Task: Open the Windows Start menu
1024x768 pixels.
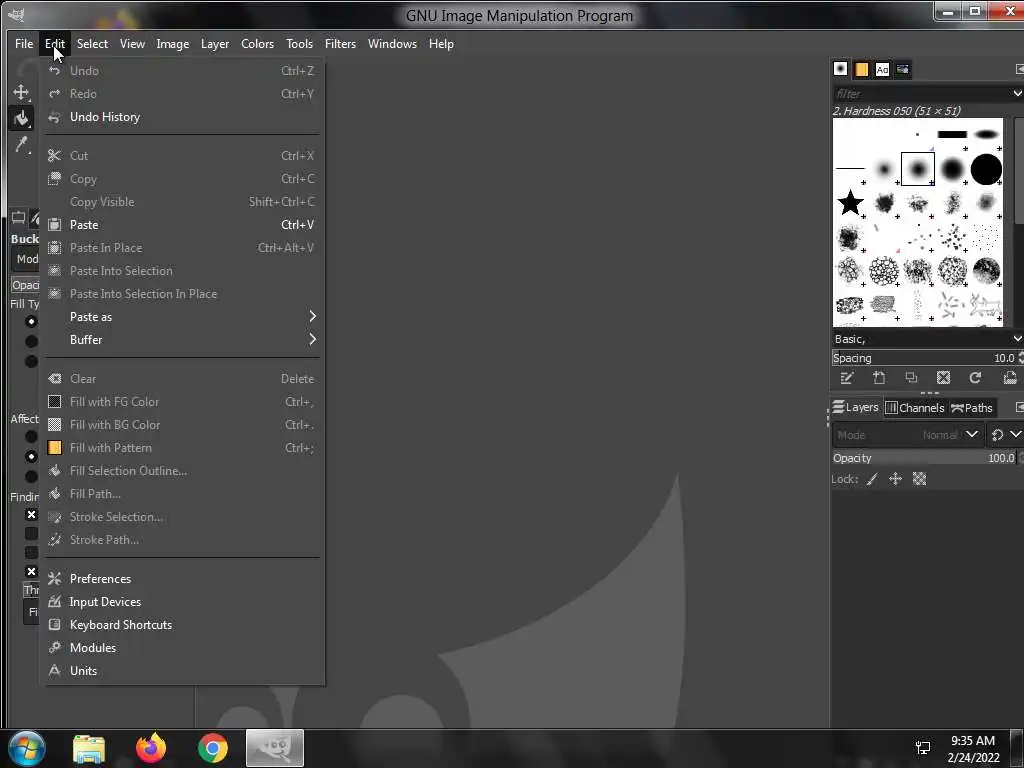Action: pyautogui.click(x=27, y=748)
